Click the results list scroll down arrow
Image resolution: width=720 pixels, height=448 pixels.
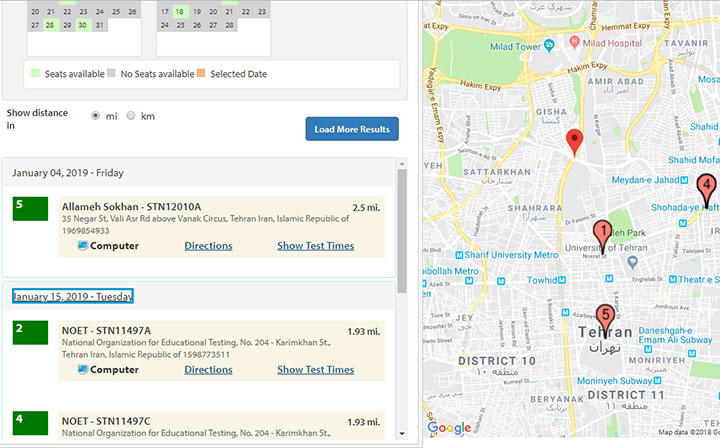coord(402,433)
